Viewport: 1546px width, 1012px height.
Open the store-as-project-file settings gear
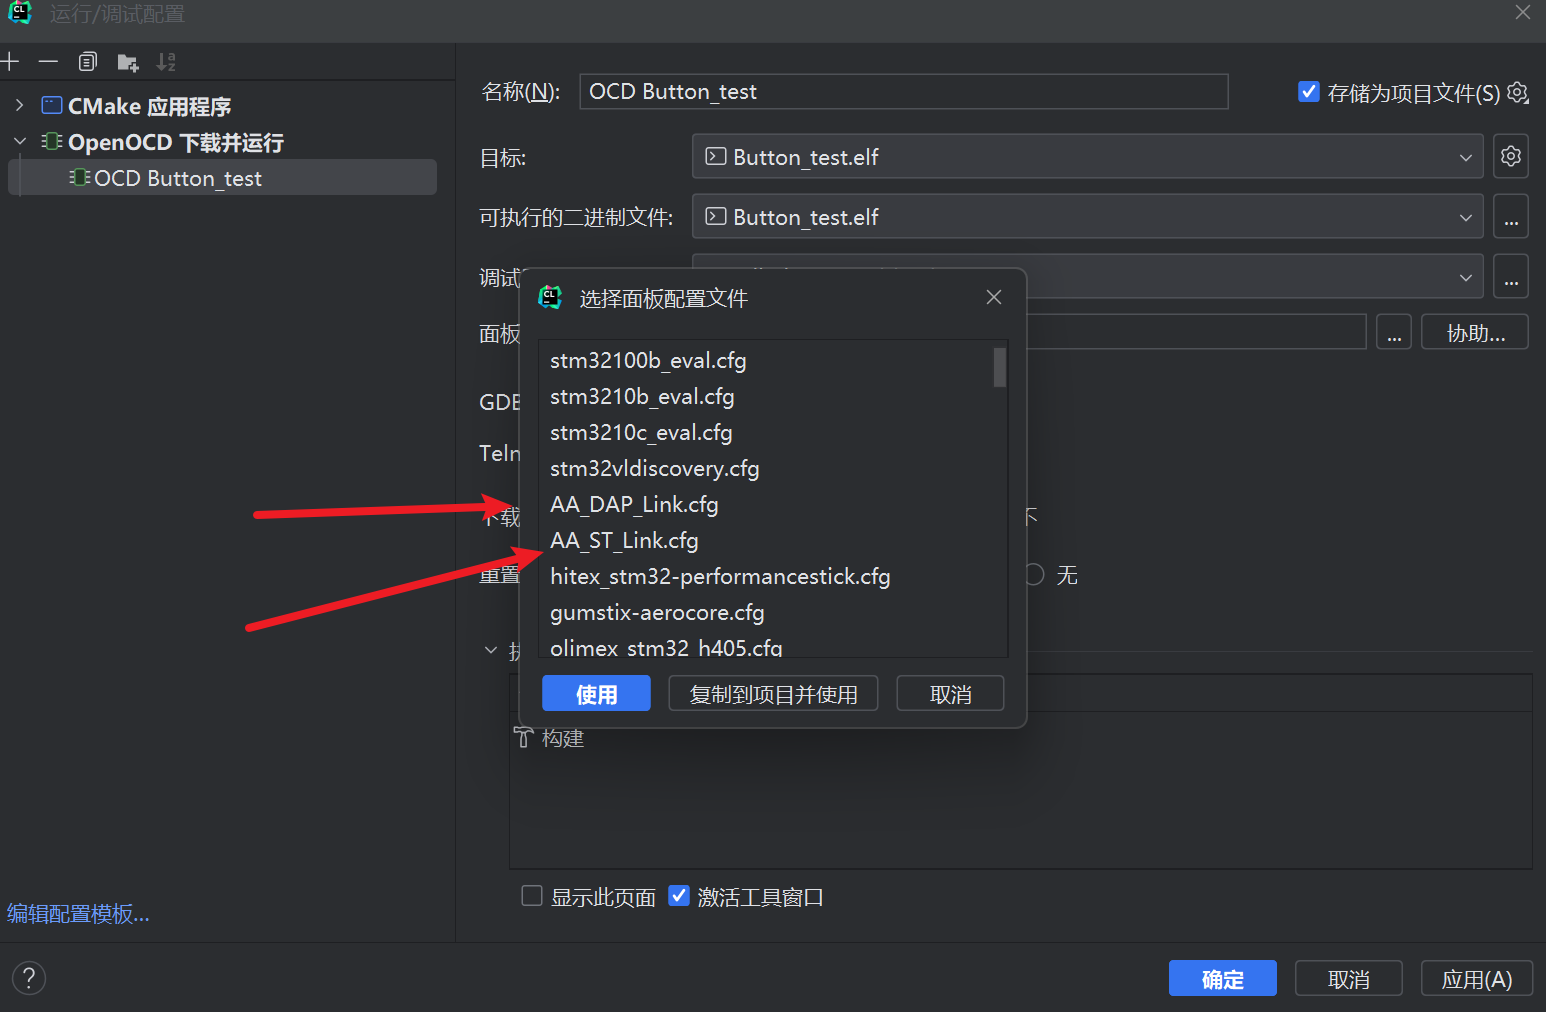pos(1518,93)
